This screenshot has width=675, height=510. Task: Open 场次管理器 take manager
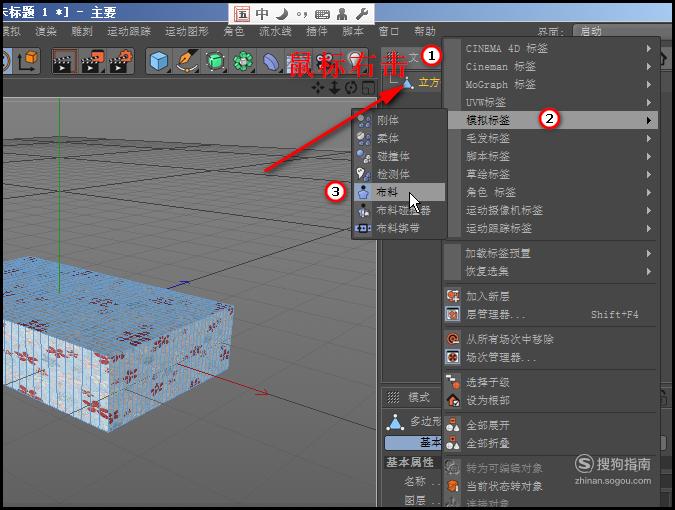click(551, 357)
